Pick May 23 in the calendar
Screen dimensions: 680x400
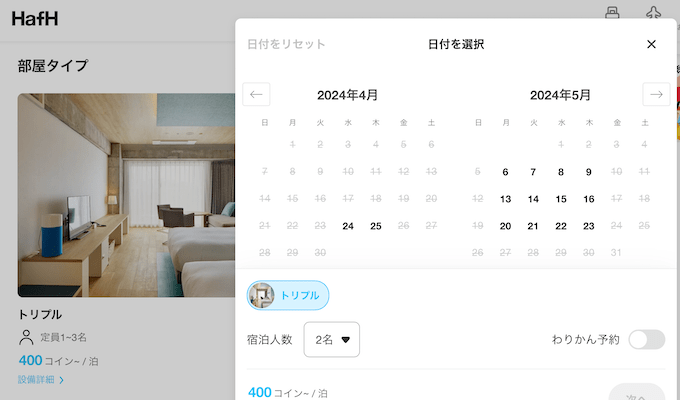[x=589, y=226]
